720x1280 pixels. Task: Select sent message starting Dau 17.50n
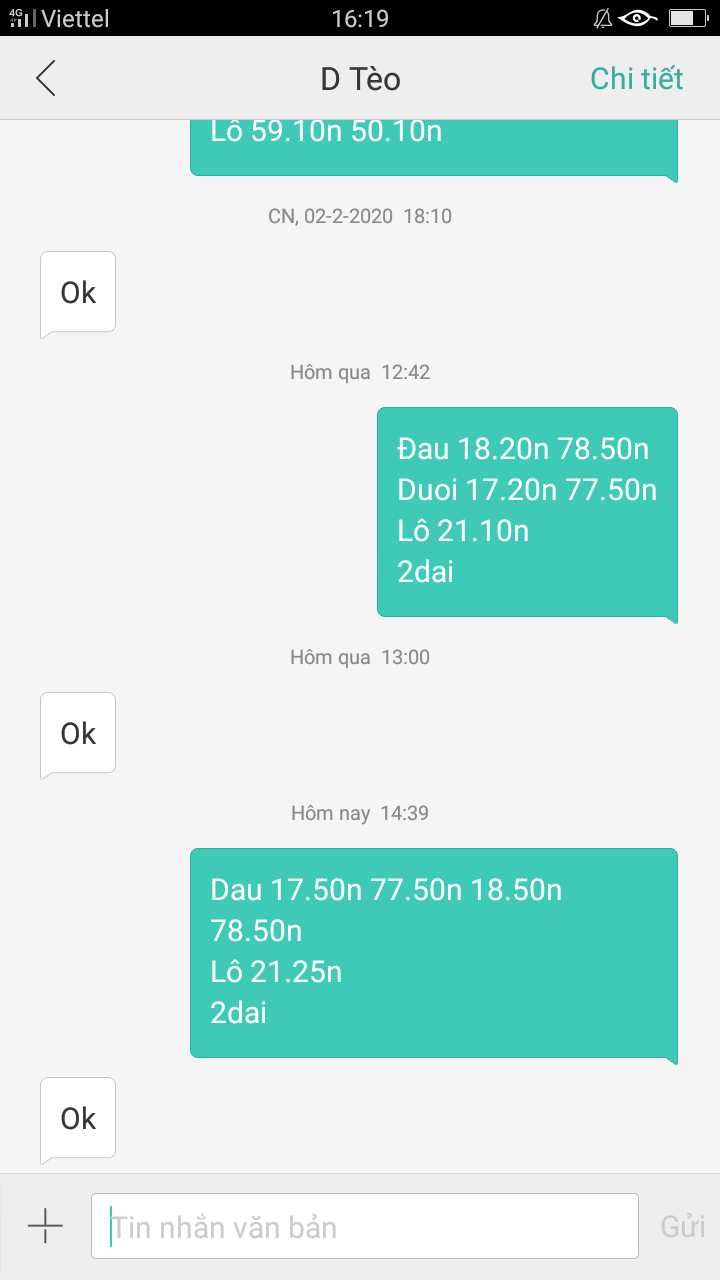click(433, 952)
